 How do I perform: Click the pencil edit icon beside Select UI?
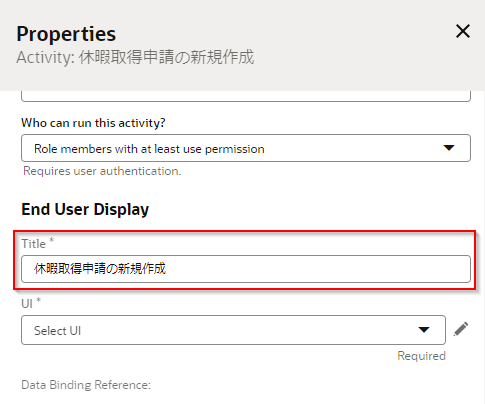tap(461, 329)
